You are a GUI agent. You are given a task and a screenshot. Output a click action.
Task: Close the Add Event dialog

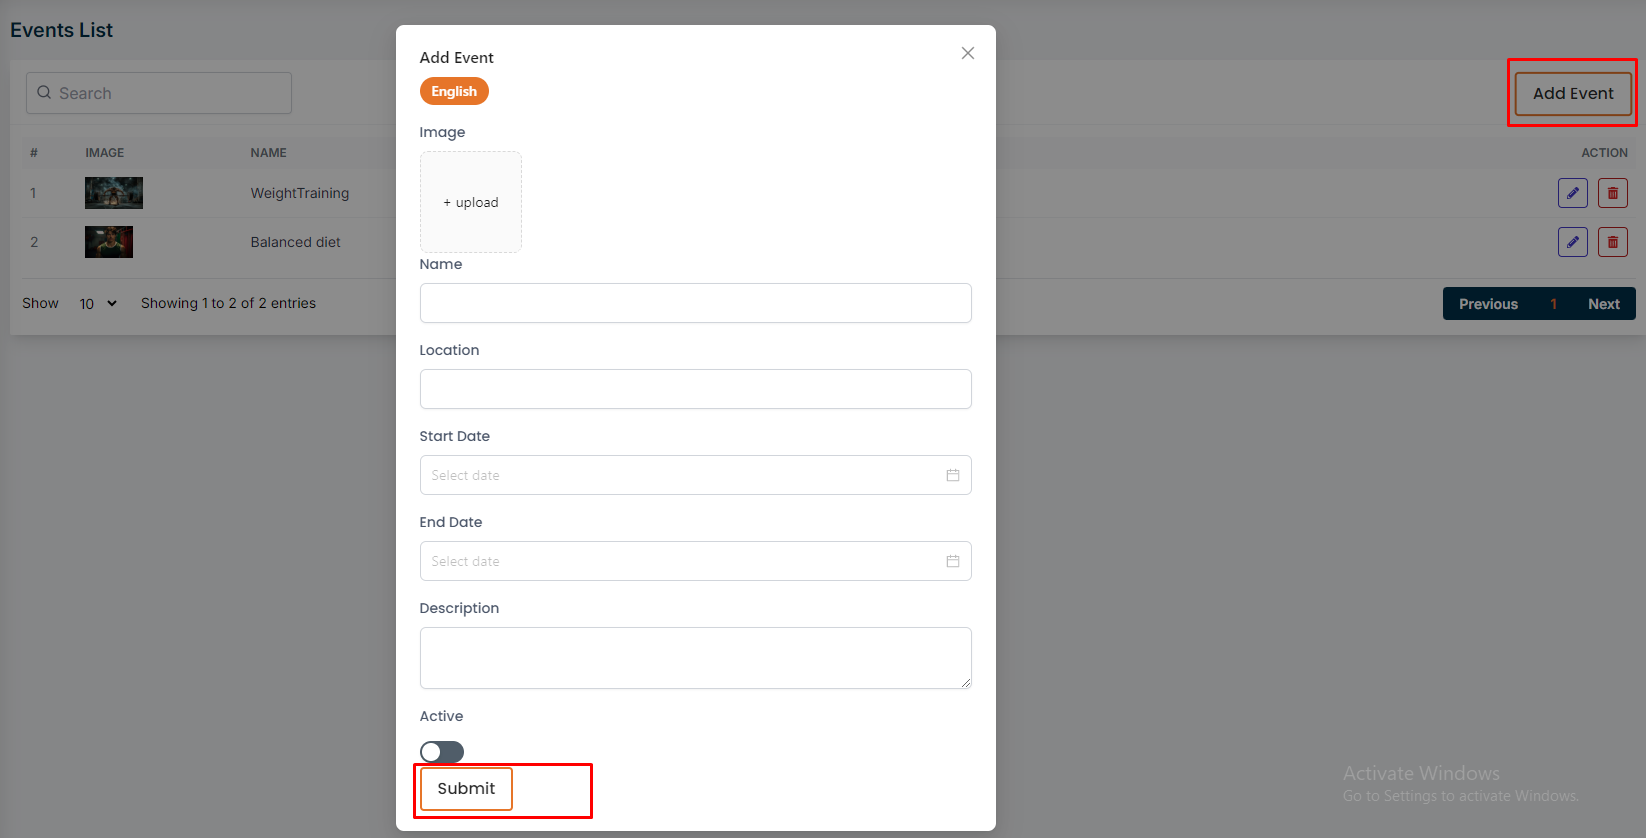click(x=967, y=53)
